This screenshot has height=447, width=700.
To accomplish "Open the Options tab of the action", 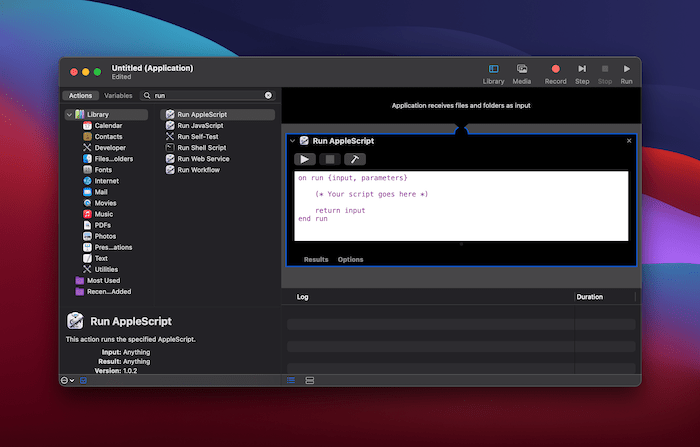I will (350, 259).
